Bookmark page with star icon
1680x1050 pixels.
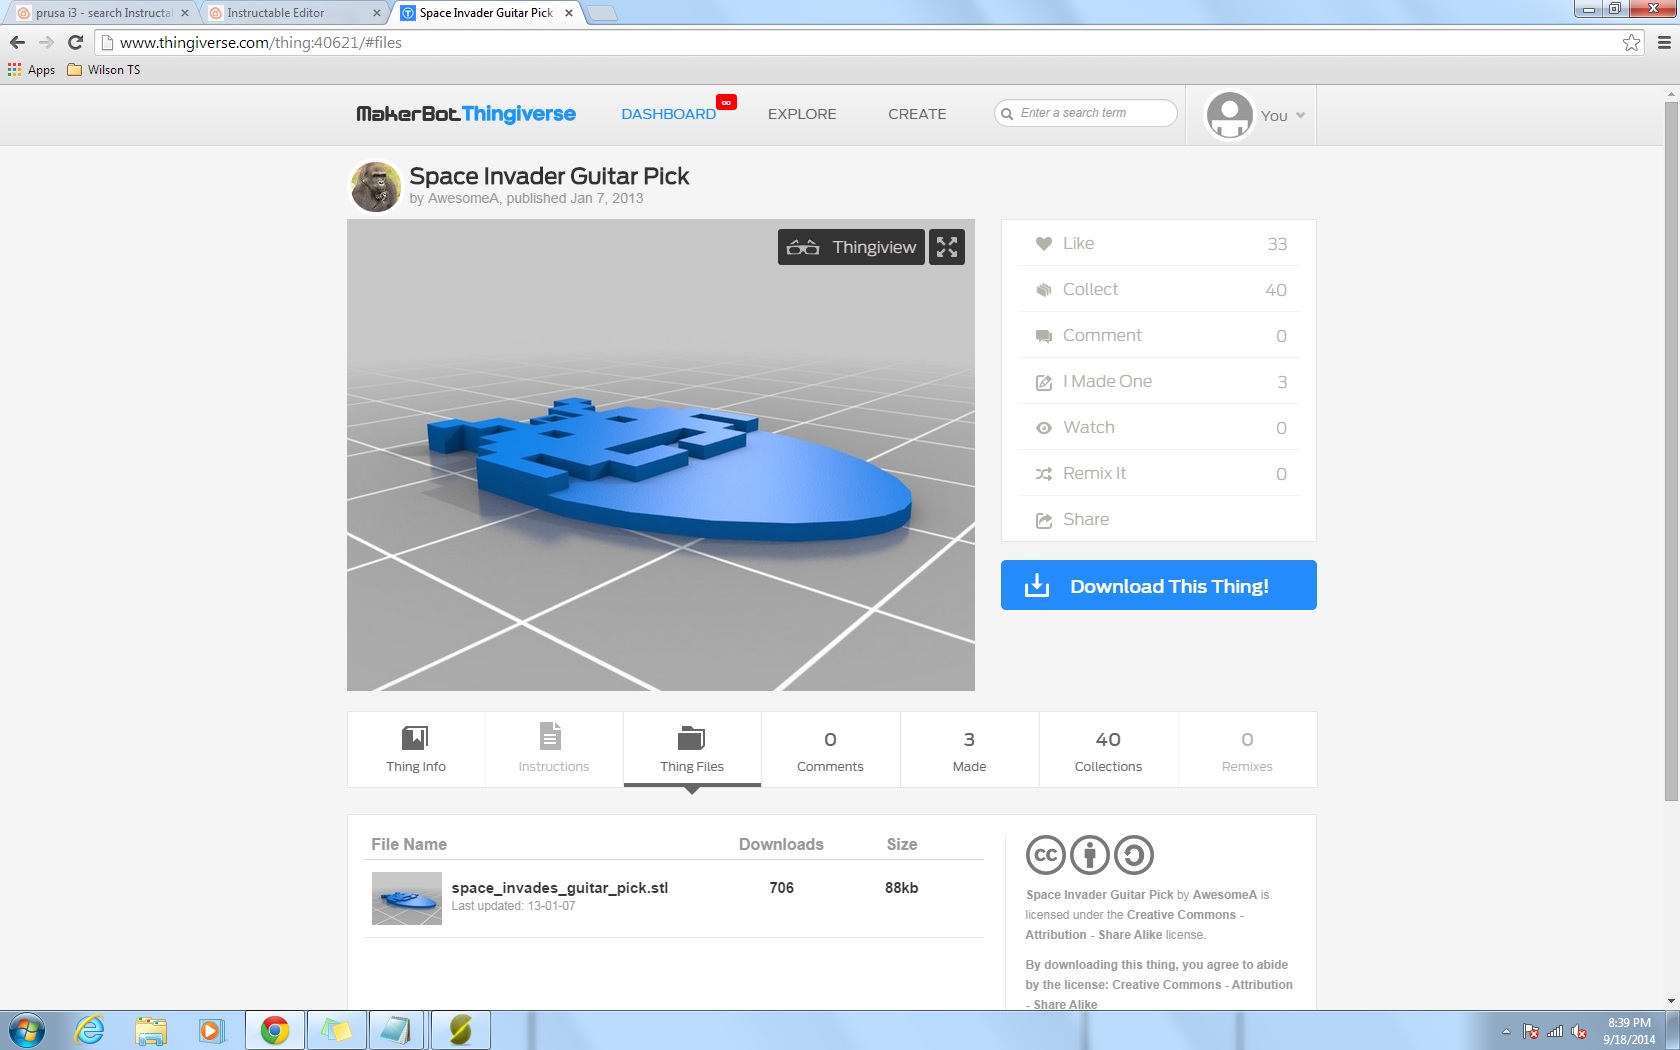tap(1631, 42)
